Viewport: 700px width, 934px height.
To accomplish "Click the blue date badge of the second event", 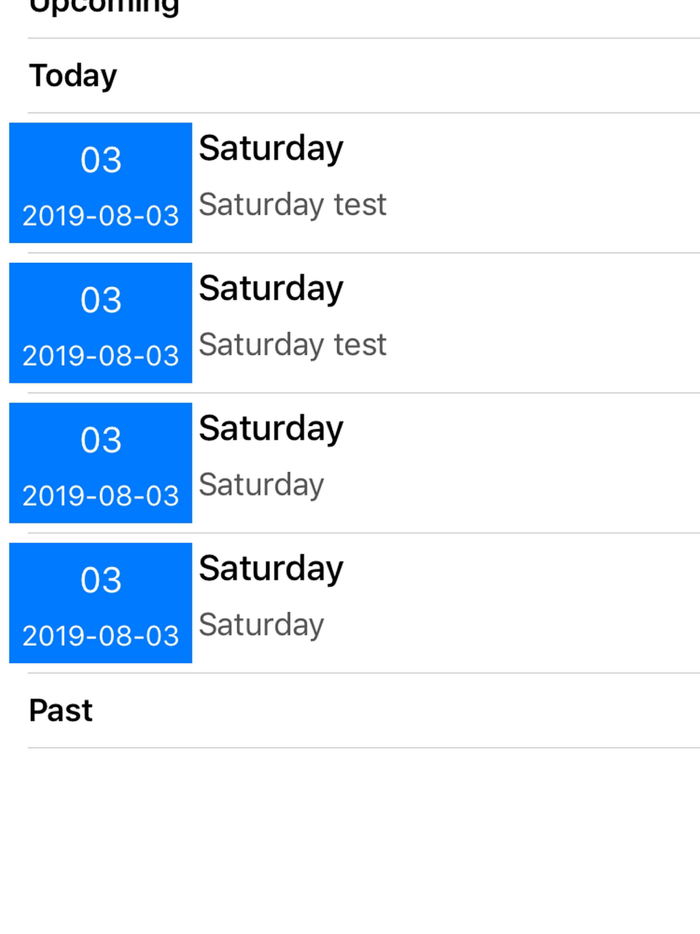I will coord(100,323).
